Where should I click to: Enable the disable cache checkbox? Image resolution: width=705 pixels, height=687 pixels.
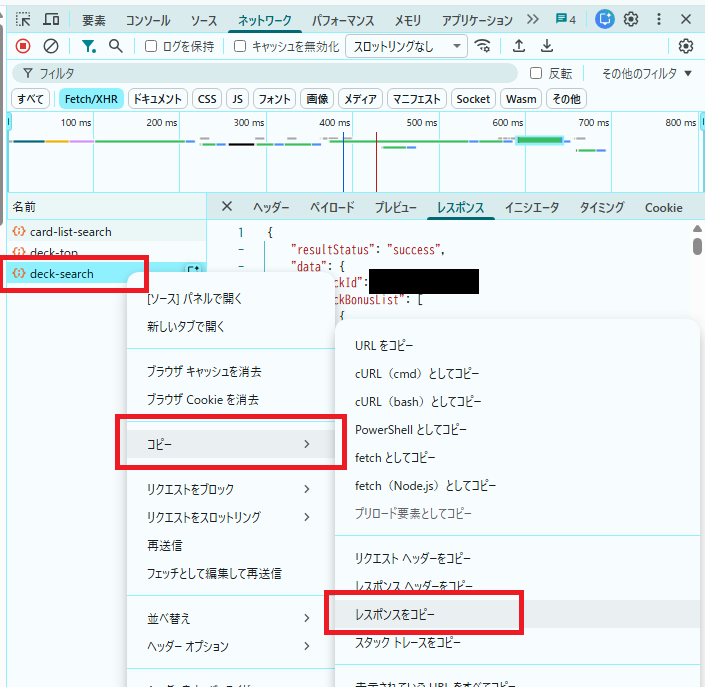point(240,46)
